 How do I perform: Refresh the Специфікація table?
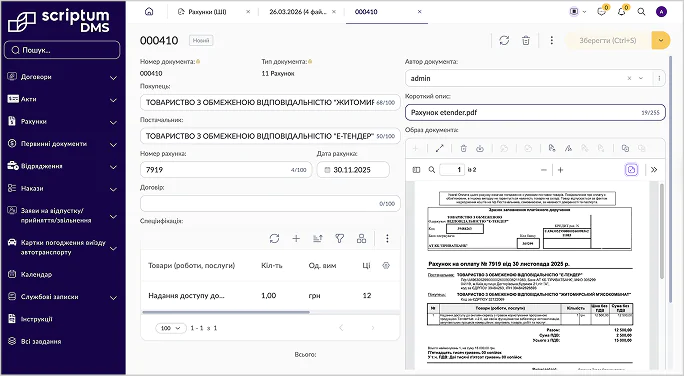point(274,239)
